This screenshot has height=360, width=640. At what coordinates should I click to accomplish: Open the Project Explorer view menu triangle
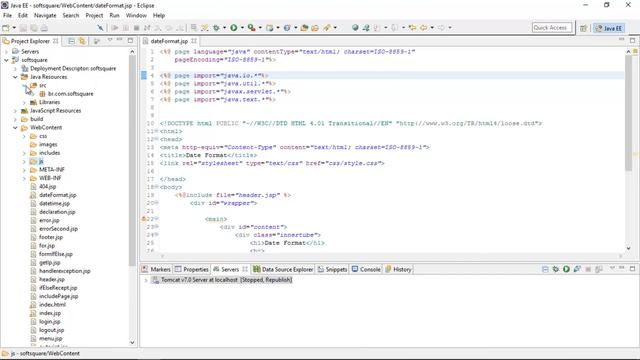pos(110,40)
